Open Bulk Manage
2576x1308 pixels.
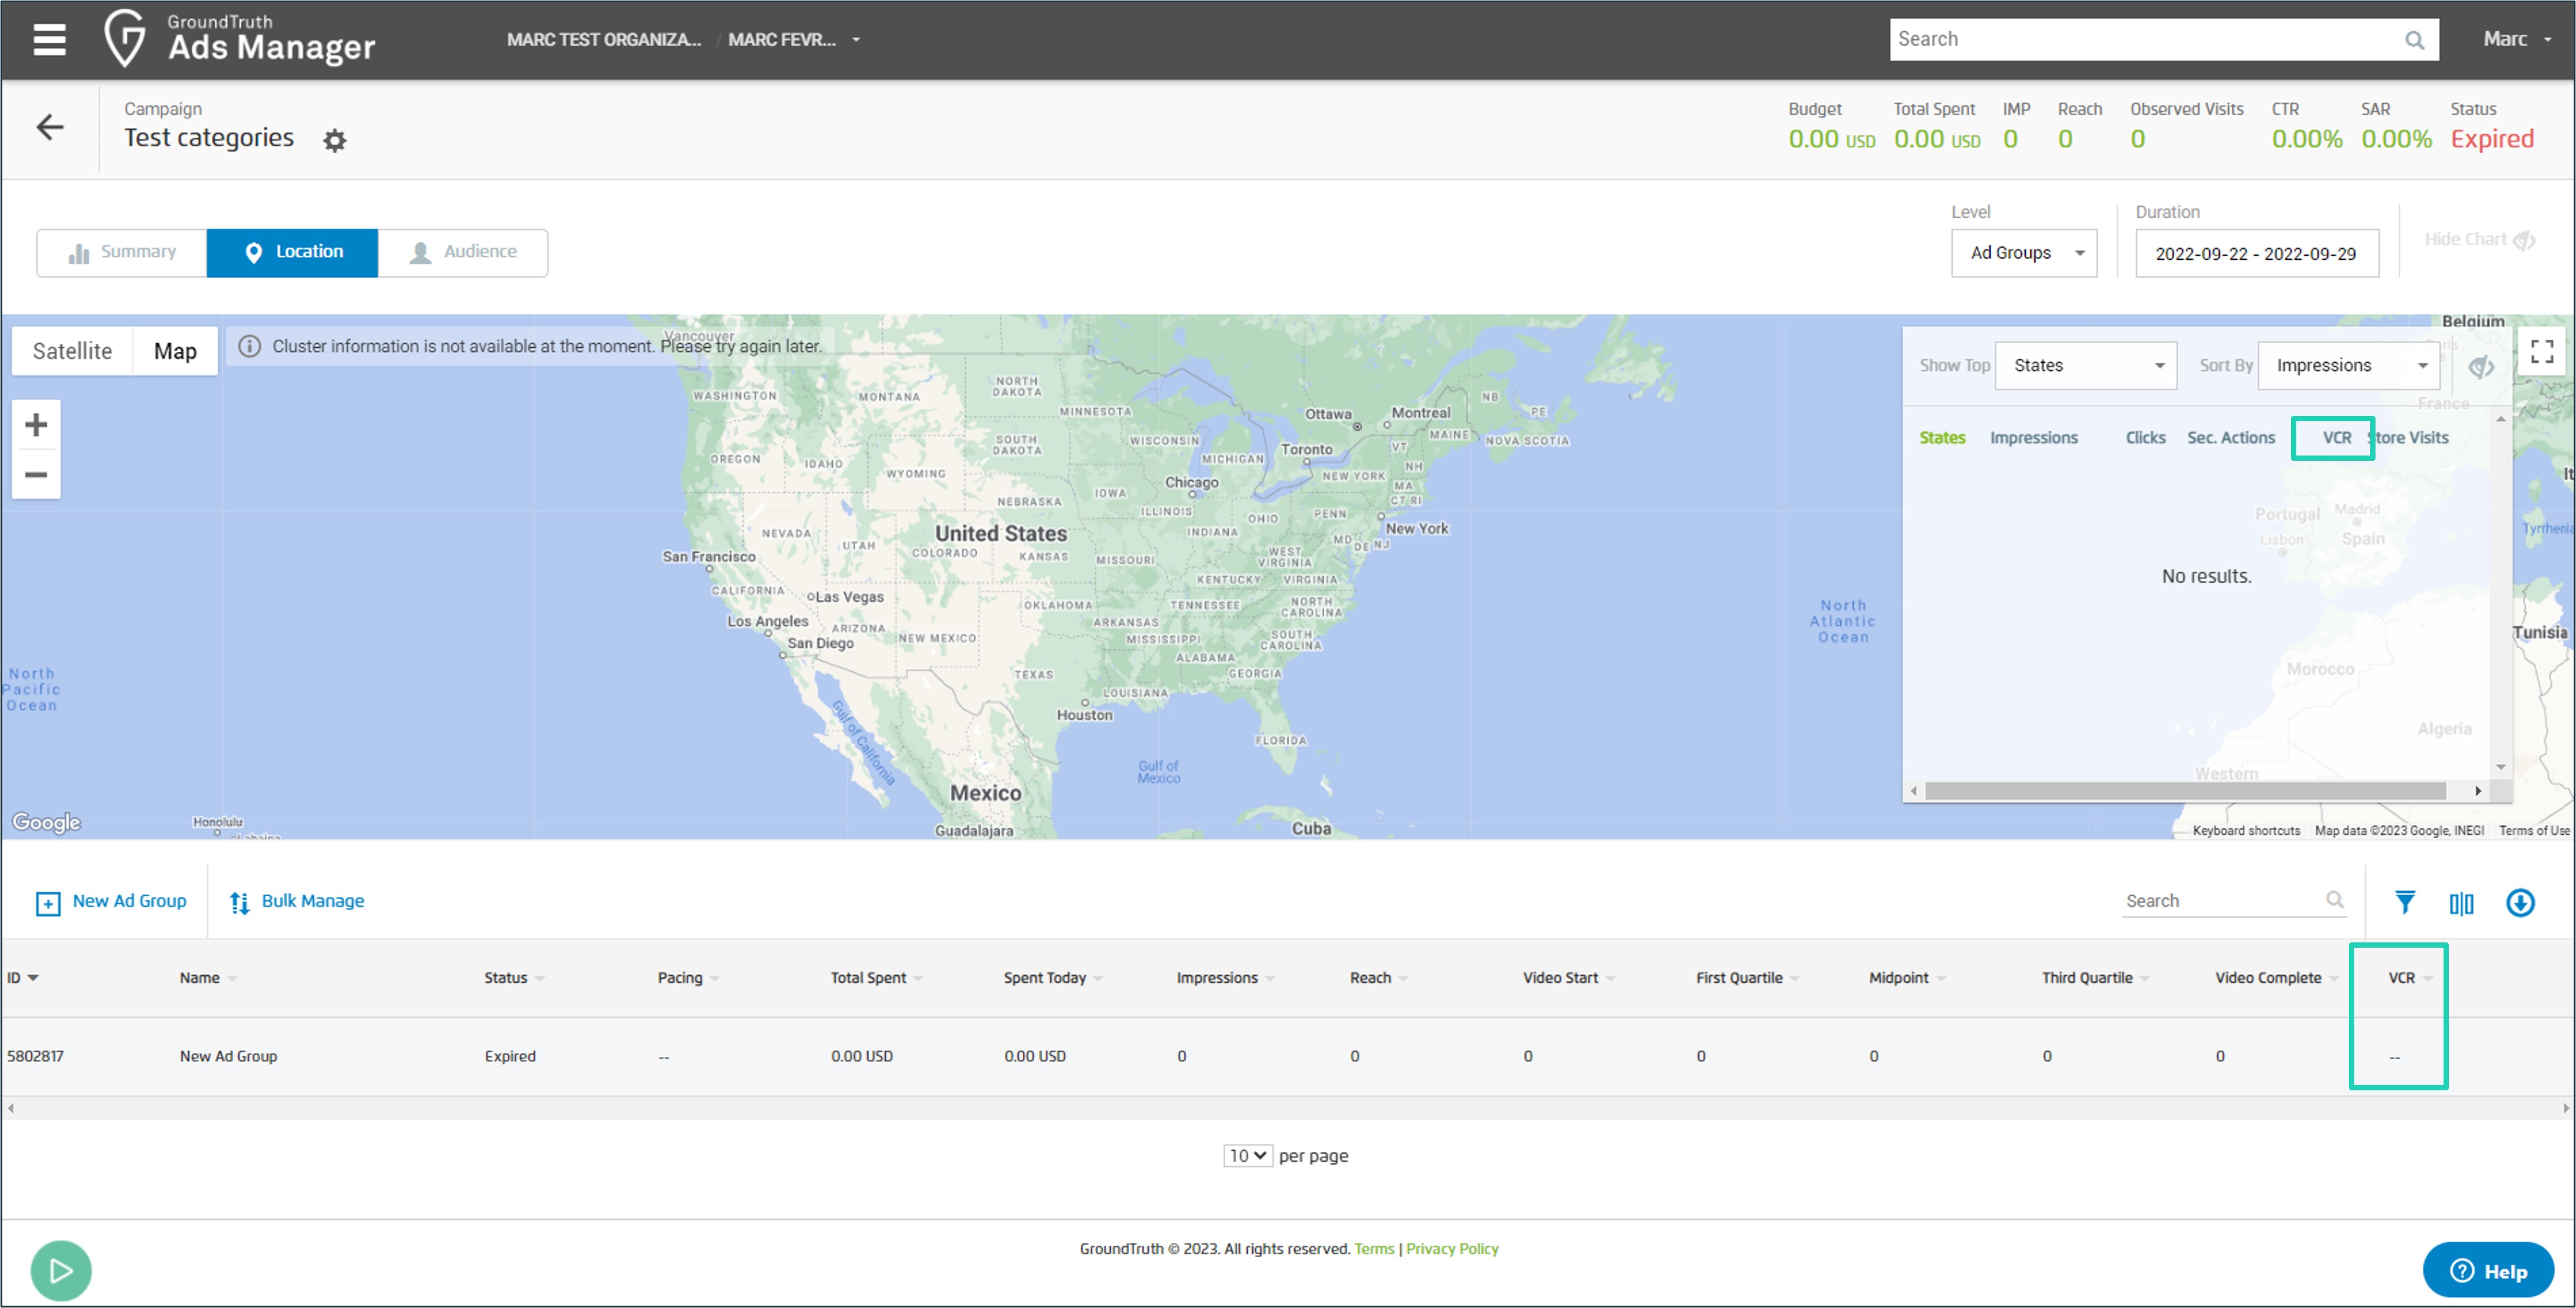pyautogui.click(x=297, y=901)
